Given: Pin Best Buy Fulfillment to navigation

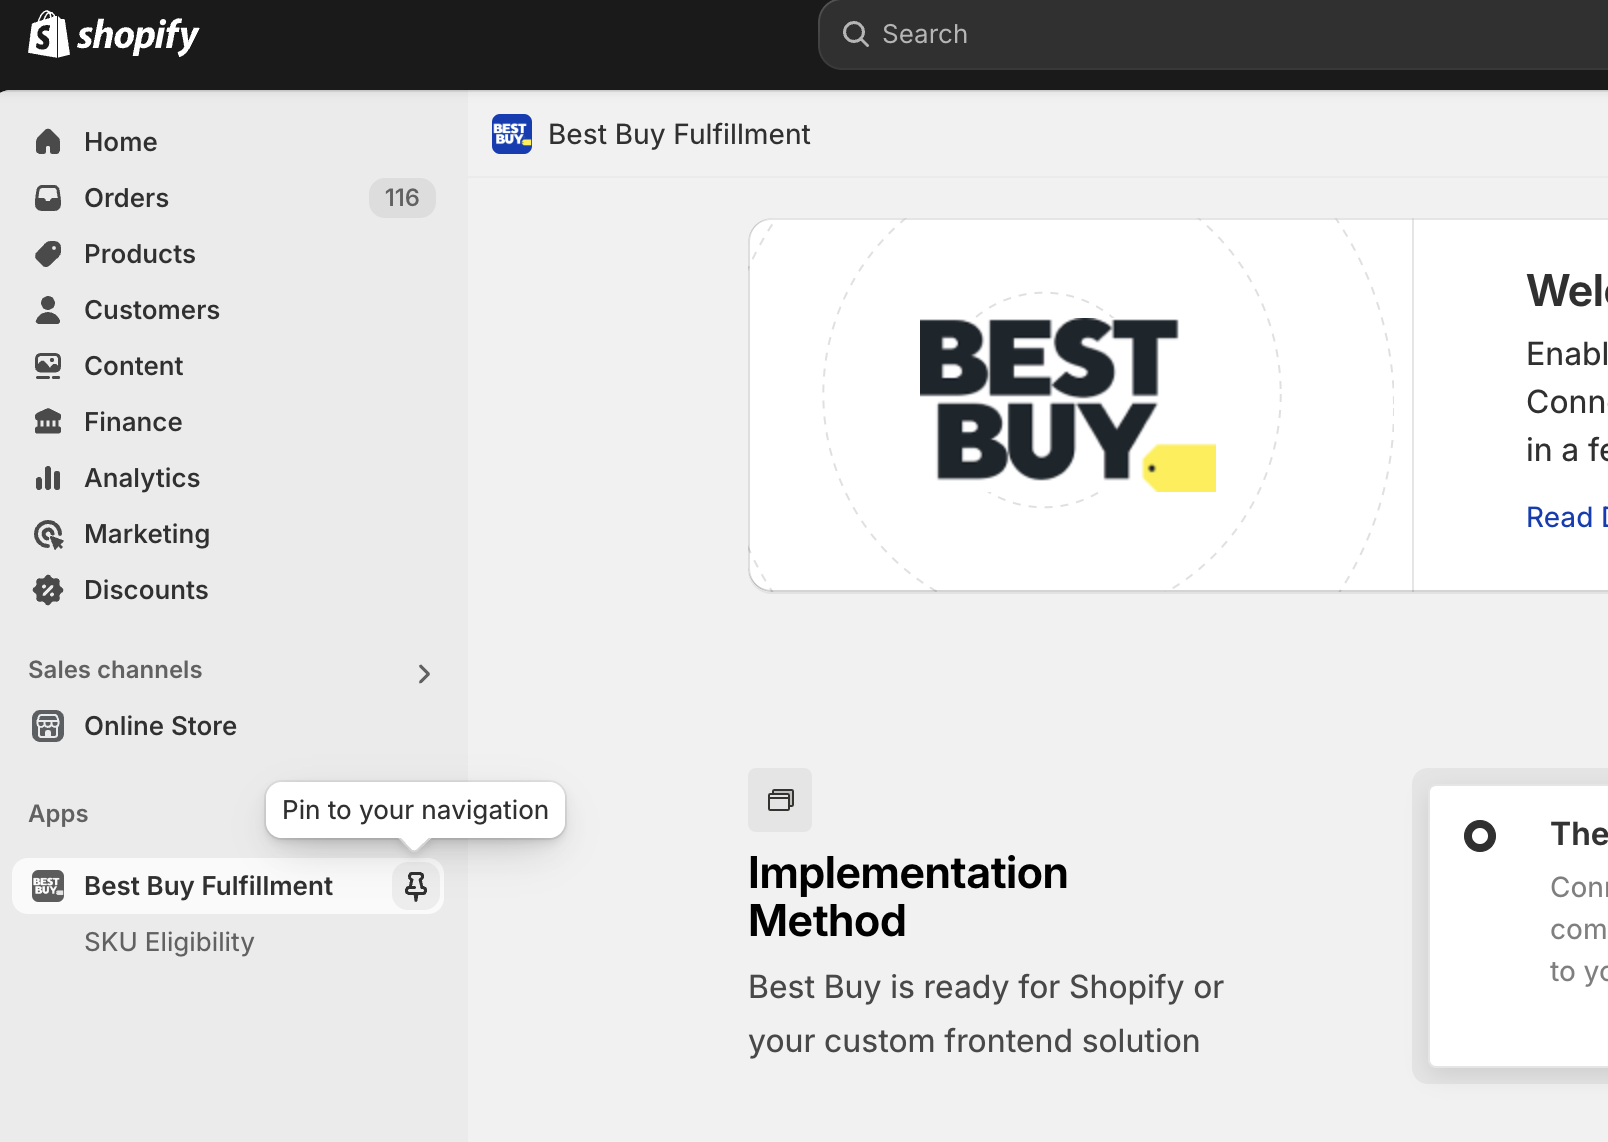Looking at the screenshot, I should 416,885.
